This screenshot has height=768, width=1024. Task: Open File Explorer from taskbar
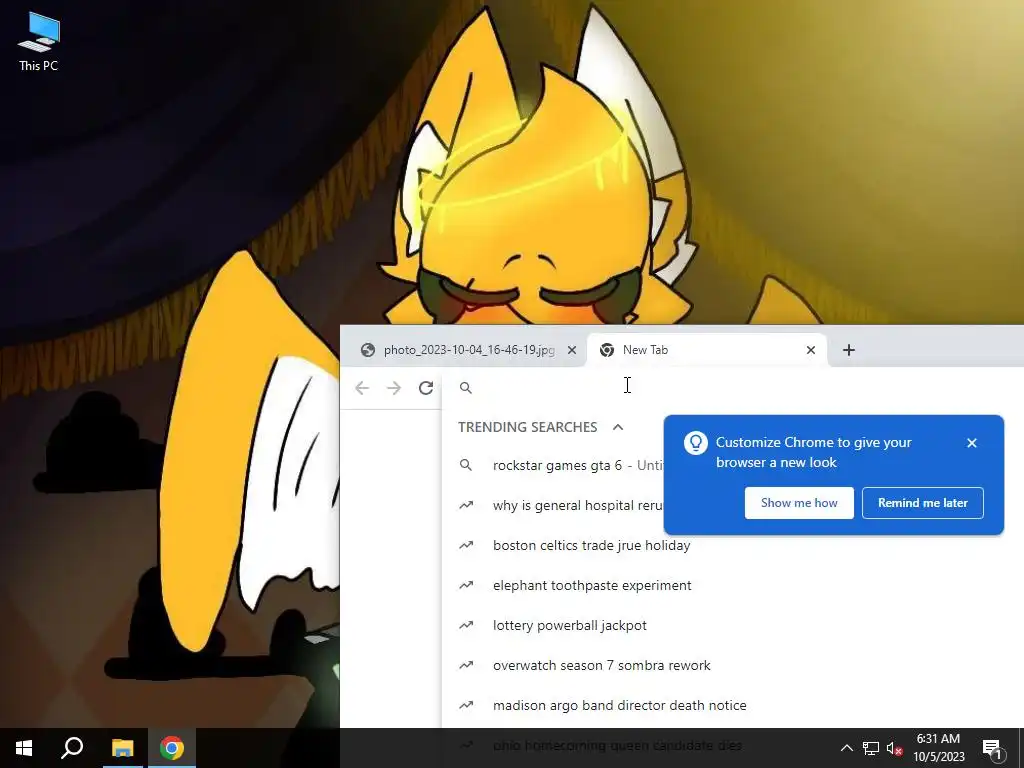122,748
